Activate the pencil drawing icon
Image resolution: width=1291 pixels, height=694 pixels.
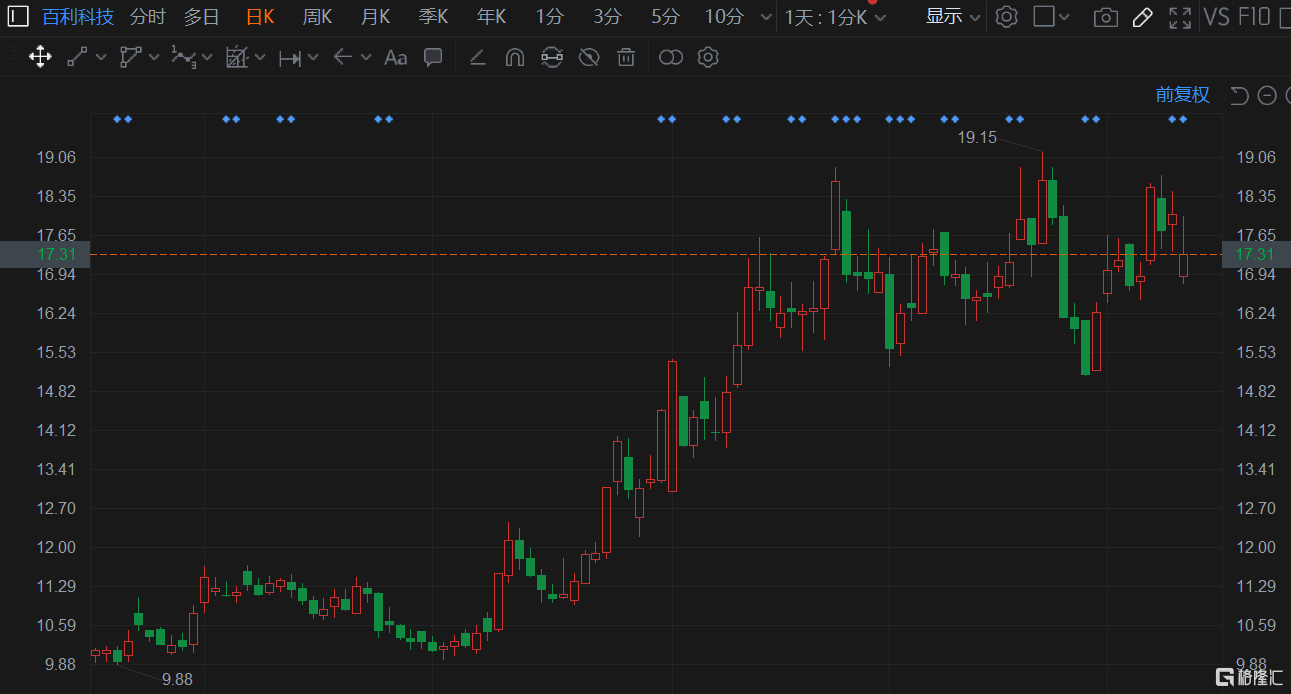[1143, 17]
